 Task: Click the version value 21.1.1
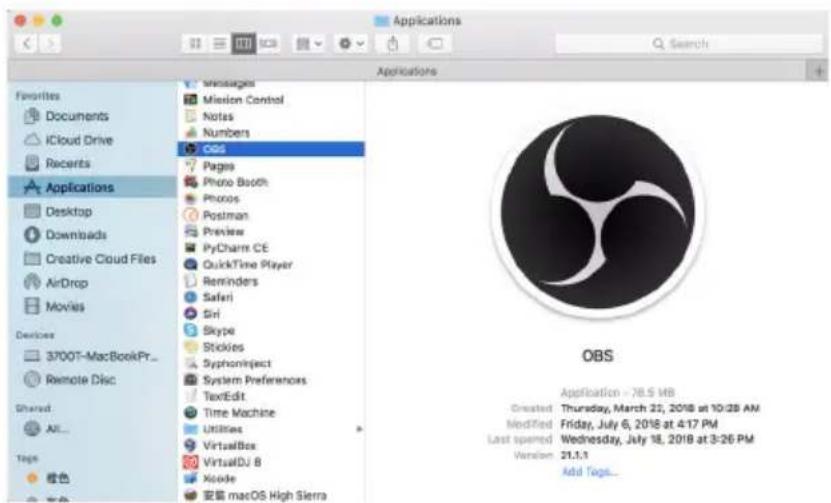(x=574, y=455)
